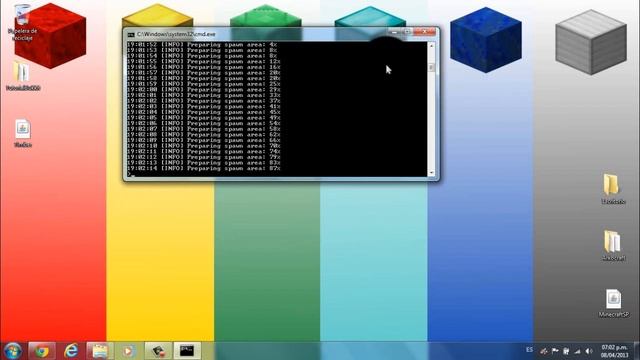Click the log line at 19:02:13 showing 83%

tap(203, 163)
